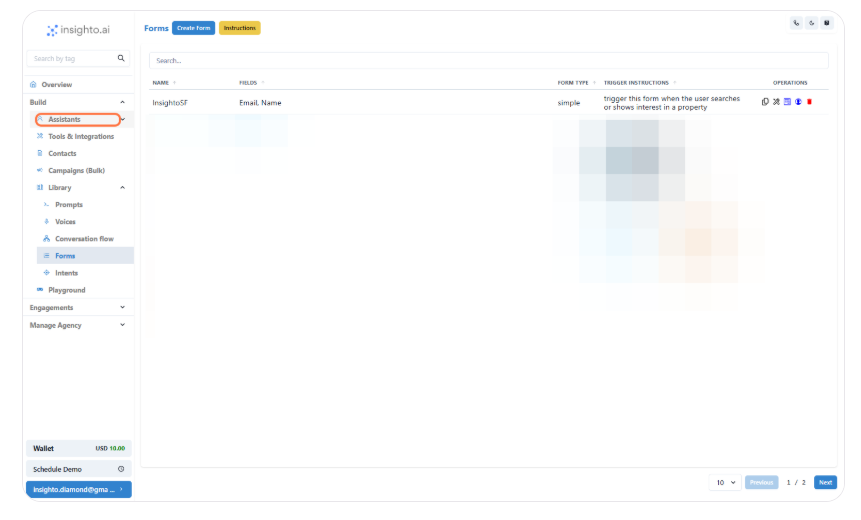Click the insighto.ai logo
Screen dimensions: 861x520
79,30
